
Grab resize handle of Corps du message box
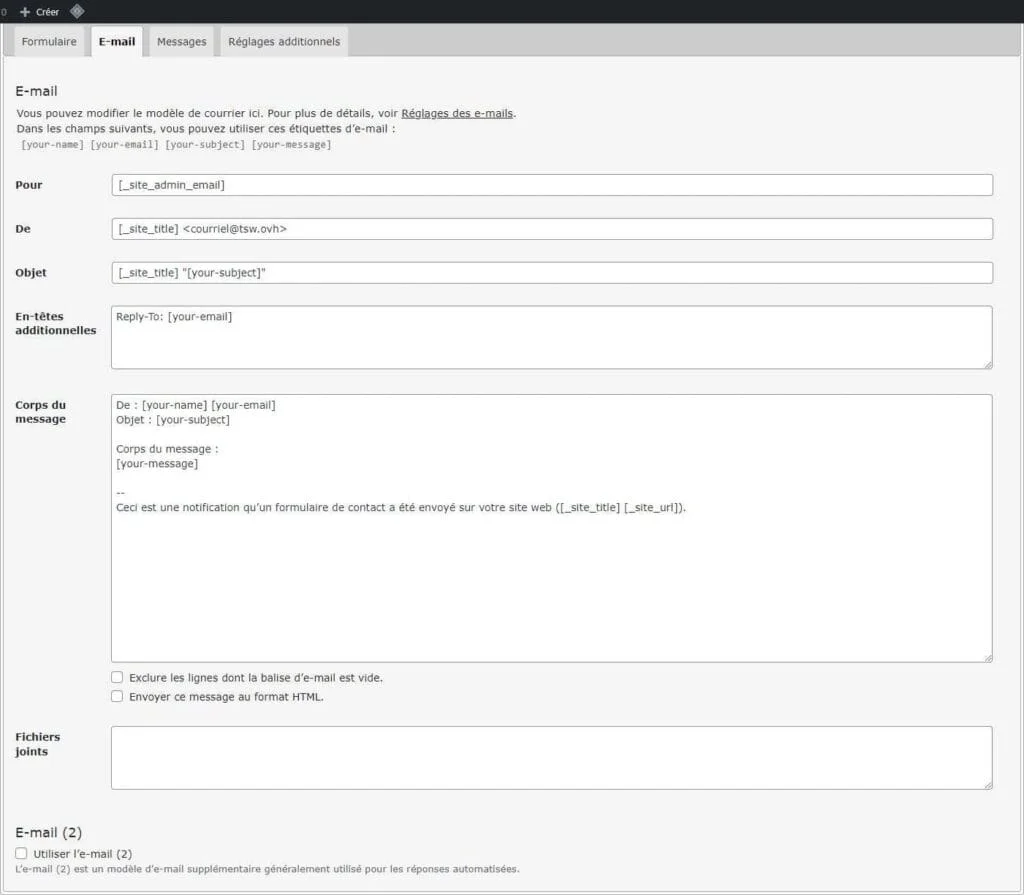pos(987,657)
